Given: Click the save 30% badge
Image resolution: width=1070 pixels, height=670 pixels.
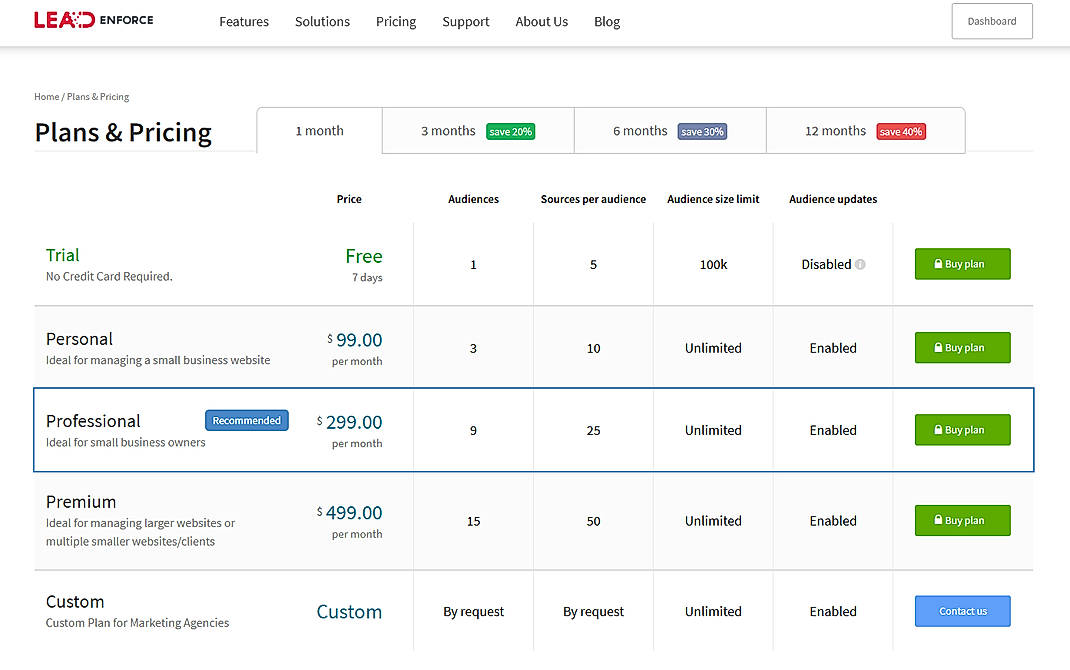Looking at the screenshot, I should tap(702, 131).
